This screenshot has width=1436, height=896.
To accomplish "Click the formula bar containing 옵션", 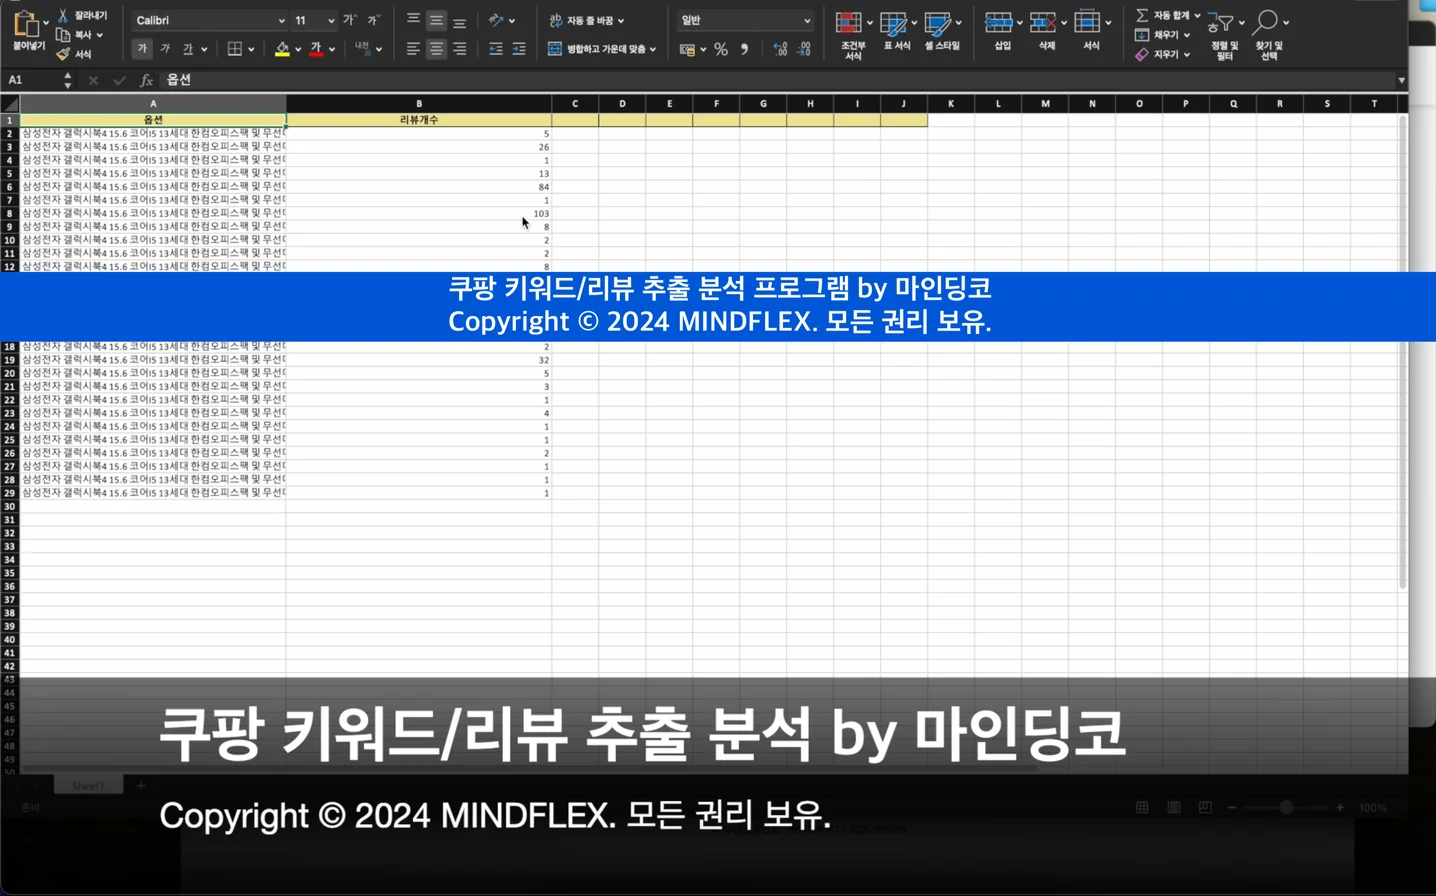I will coord(775,80).
